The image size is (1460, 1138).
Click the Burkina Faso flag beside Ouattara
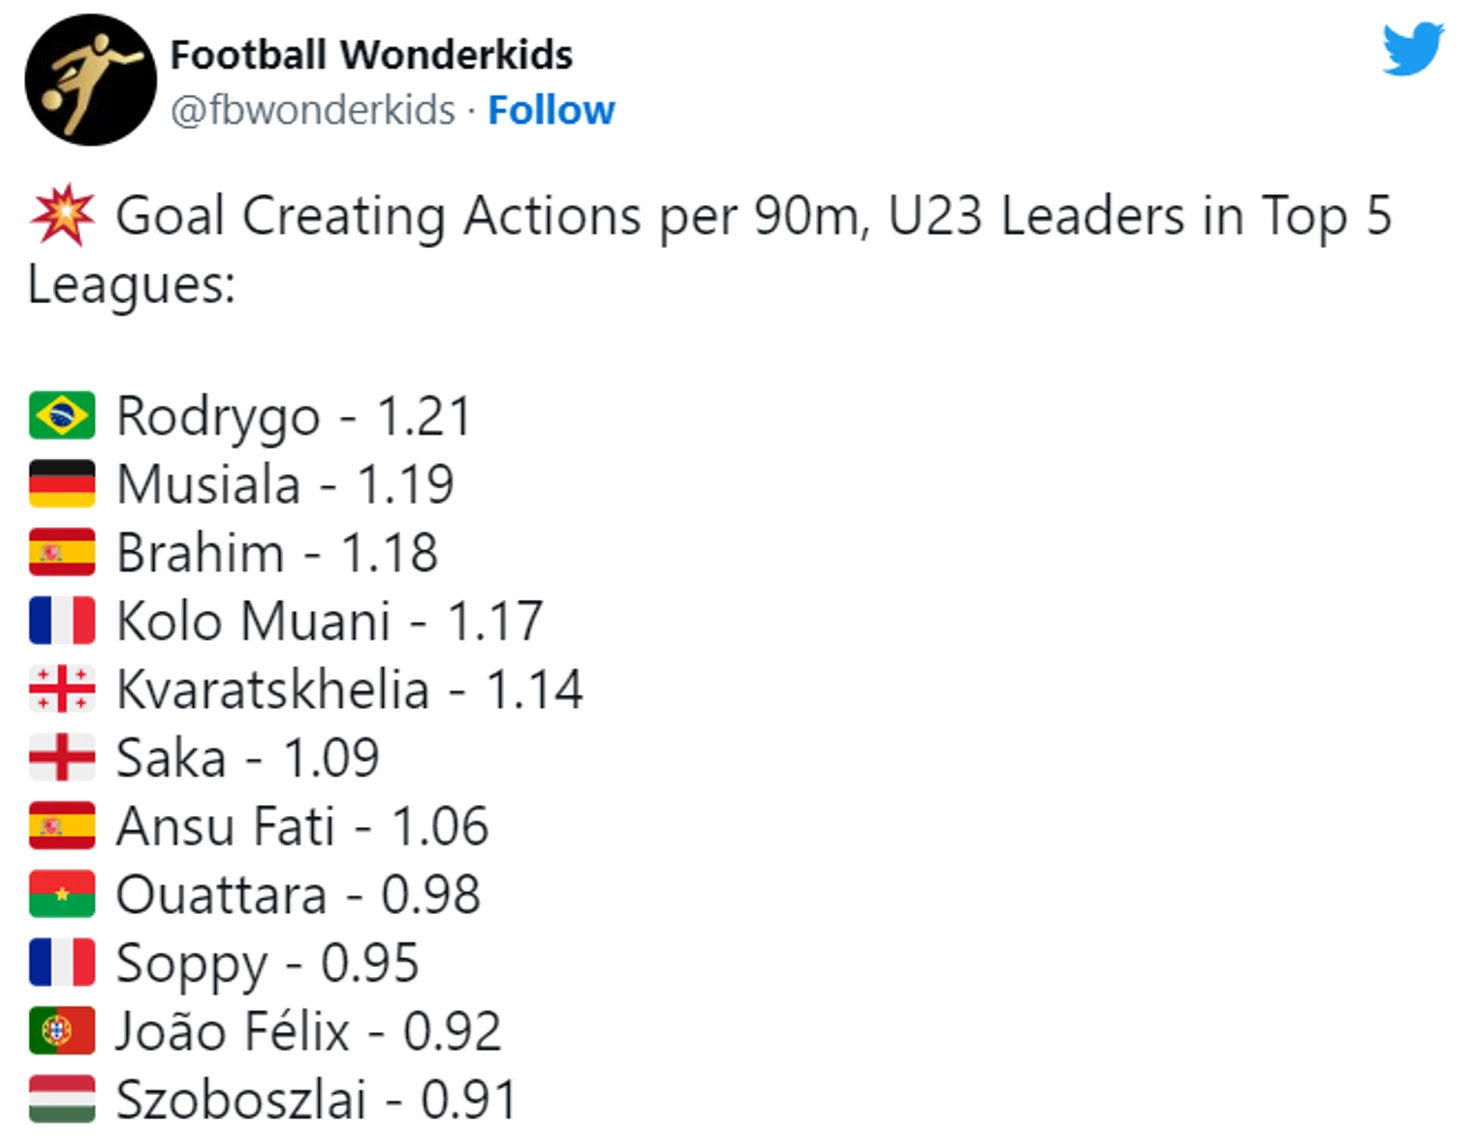pos(62,894)
